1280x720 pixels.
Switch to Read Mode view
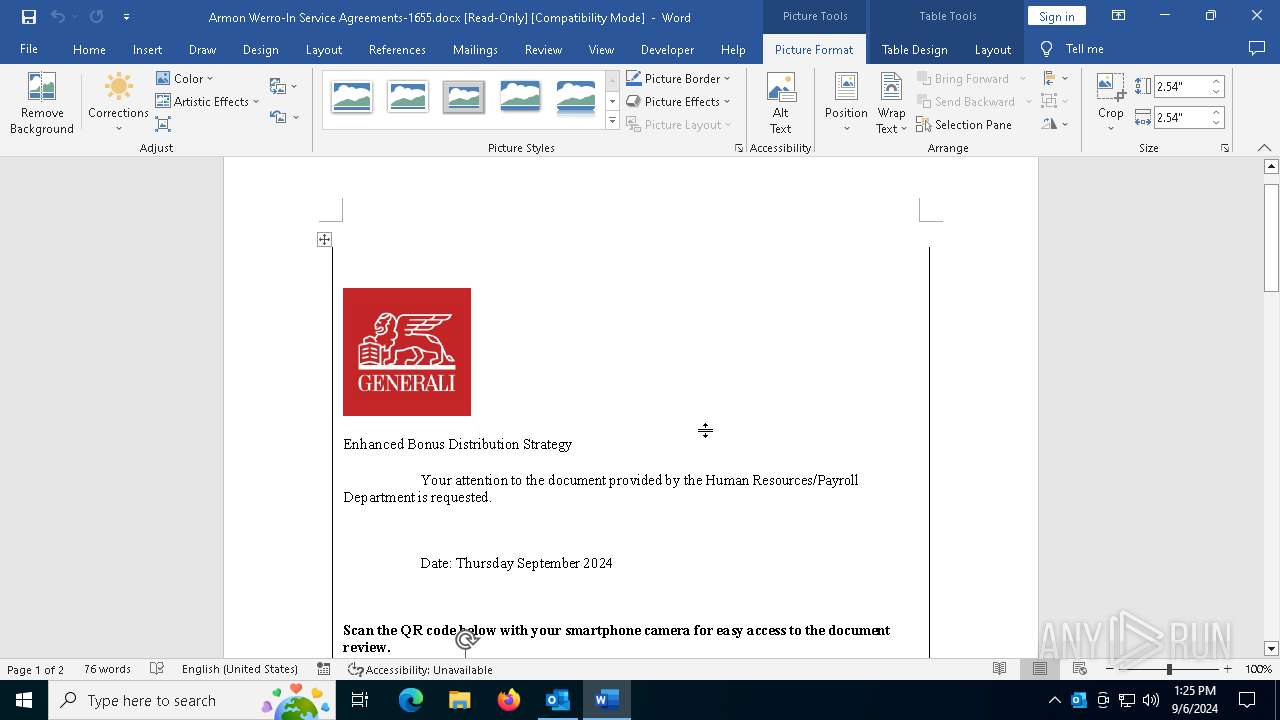click(x=999, y=669)
